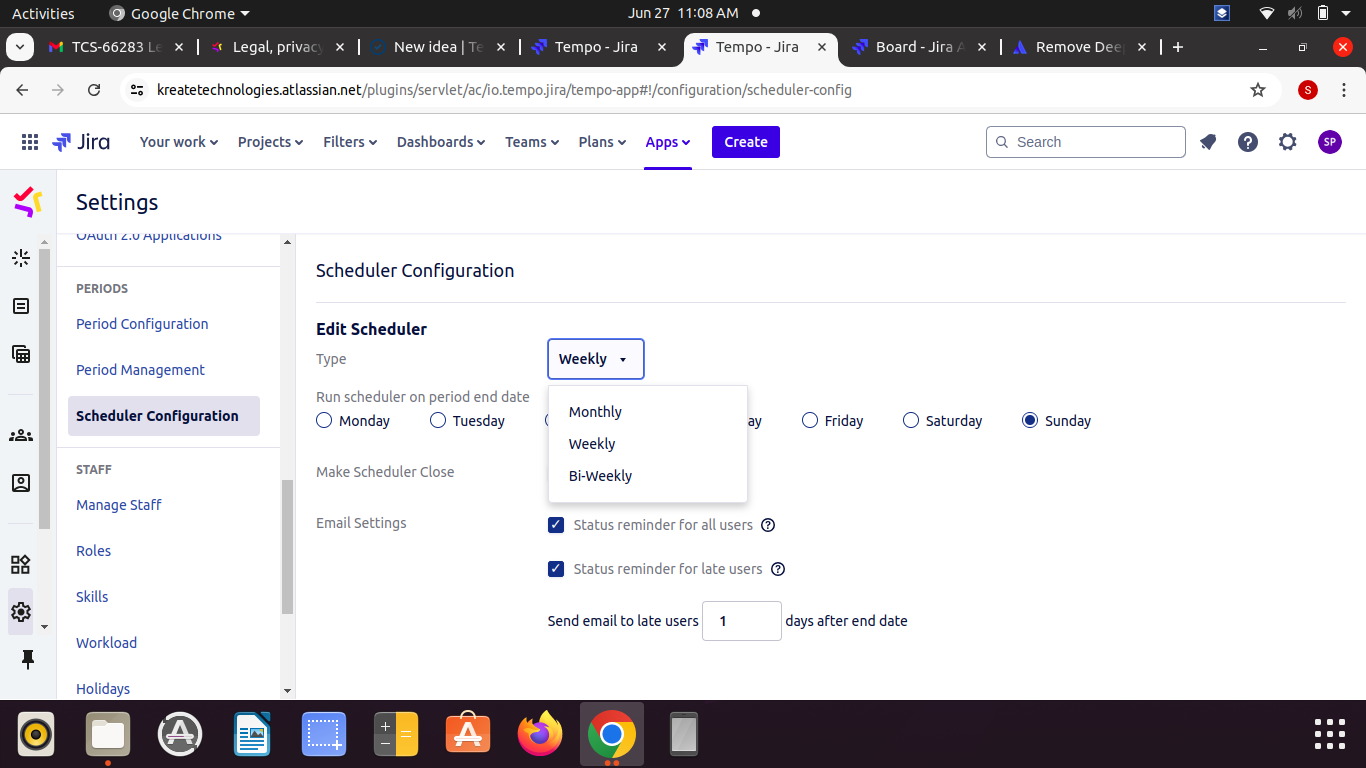The width and height of the screenshot is (1366, 768).
Task: Click the Jira notifications bell icon
Action: click(x=1208, y=142)
